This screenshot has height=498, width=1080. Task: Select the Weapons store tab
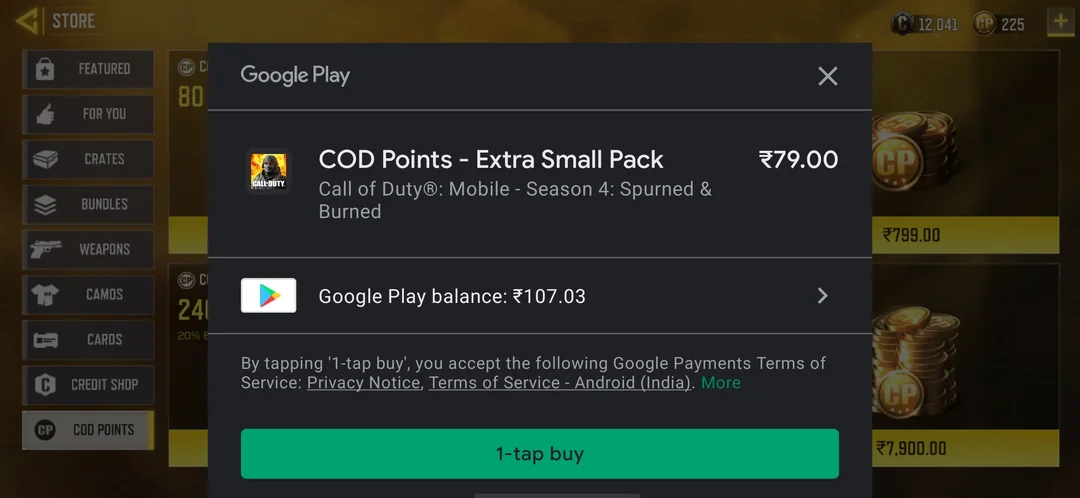89,249
